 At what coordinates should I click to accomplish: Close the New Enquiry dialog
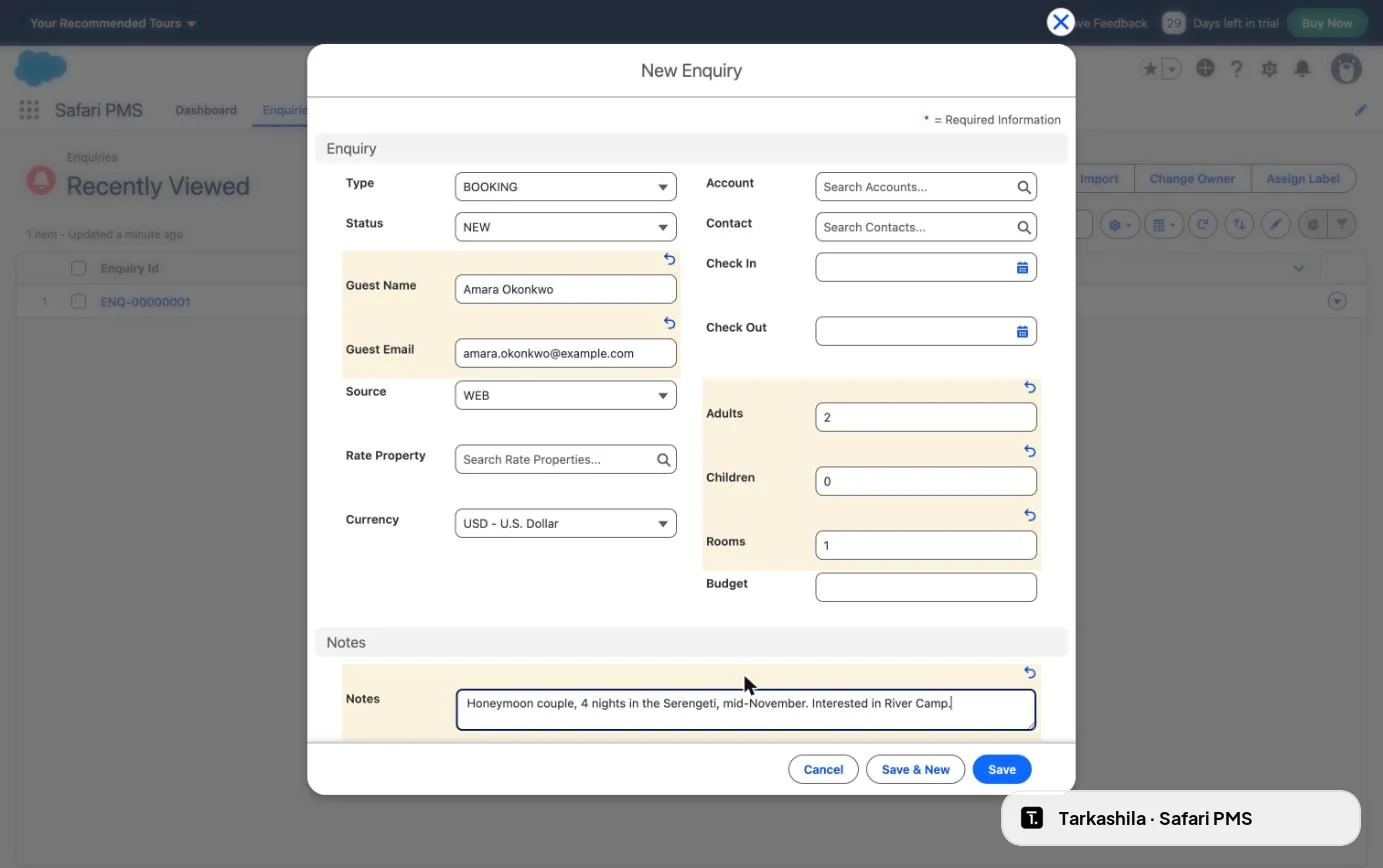[x=1061, y=22]
